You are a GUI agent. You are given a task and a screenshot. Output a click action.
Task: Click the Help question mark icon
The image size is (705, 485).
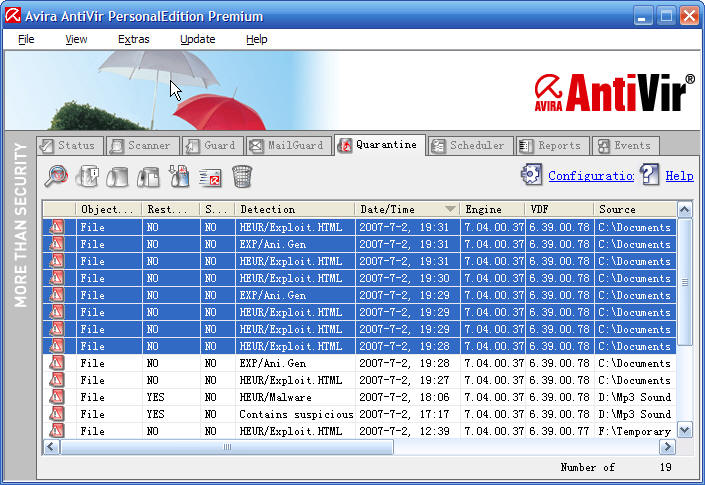[650, 175]
